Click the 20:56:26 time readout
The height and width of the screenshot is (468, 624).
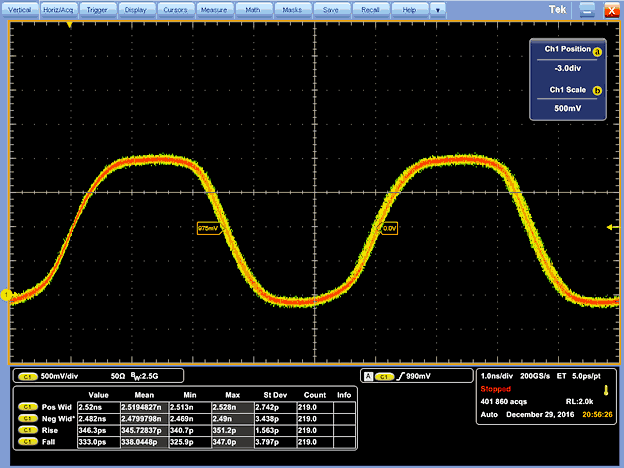[x=597, y=414]
